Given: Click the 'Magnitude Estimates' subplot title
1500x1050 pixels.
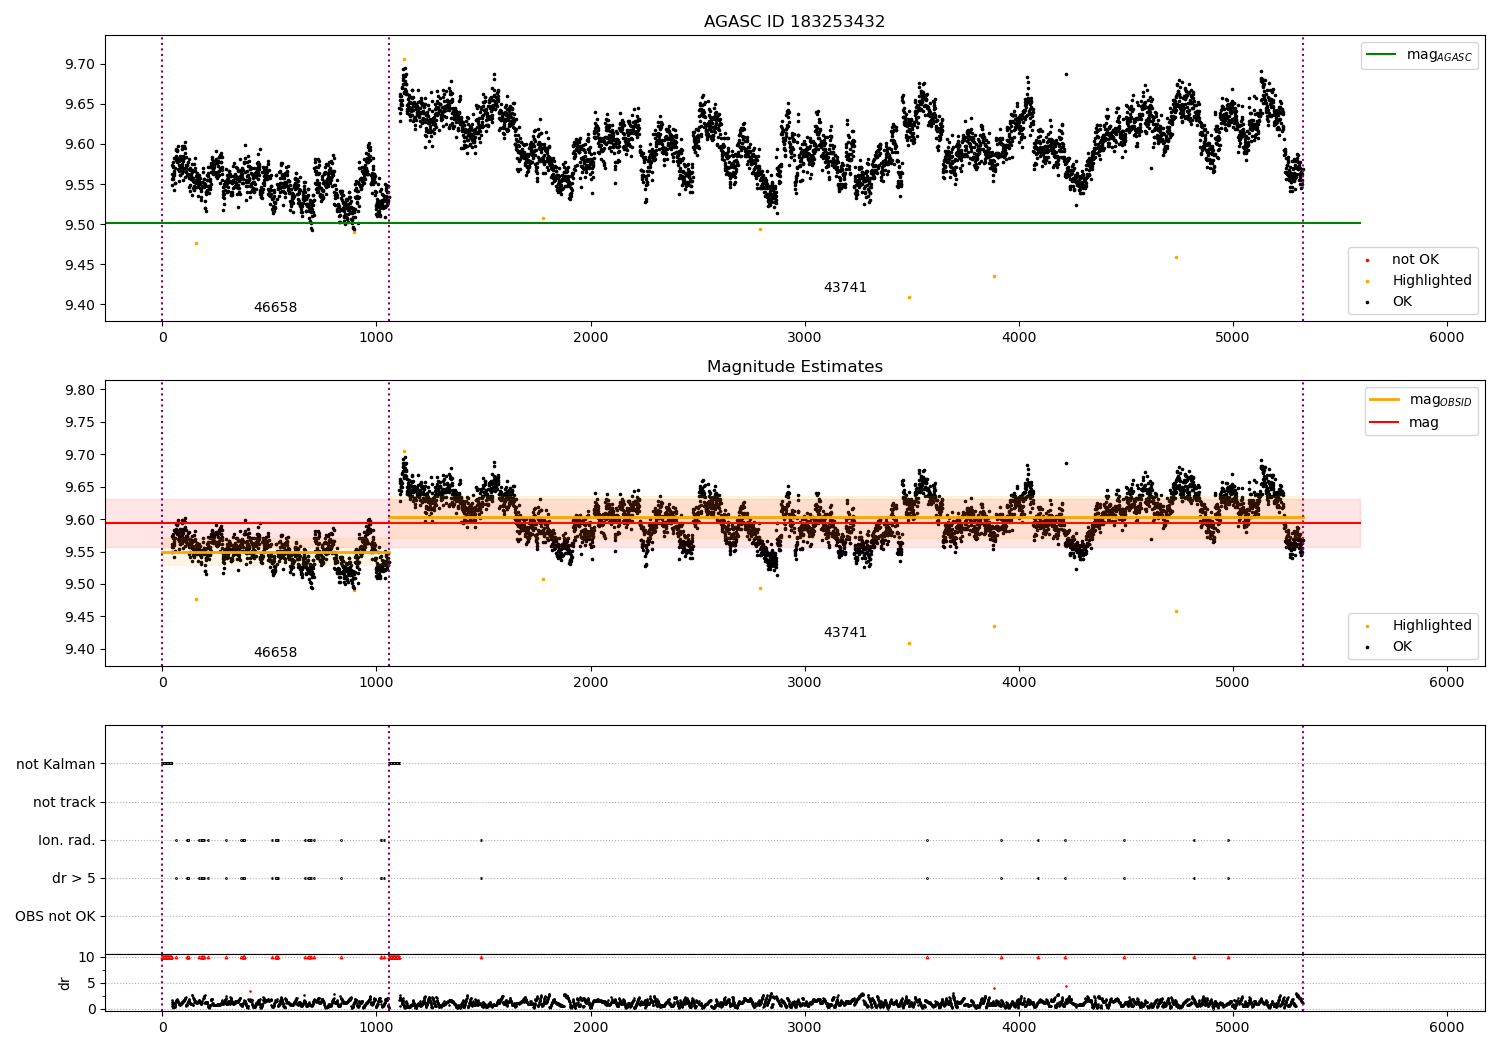Looking at the screenshot, I should (794, 367).
